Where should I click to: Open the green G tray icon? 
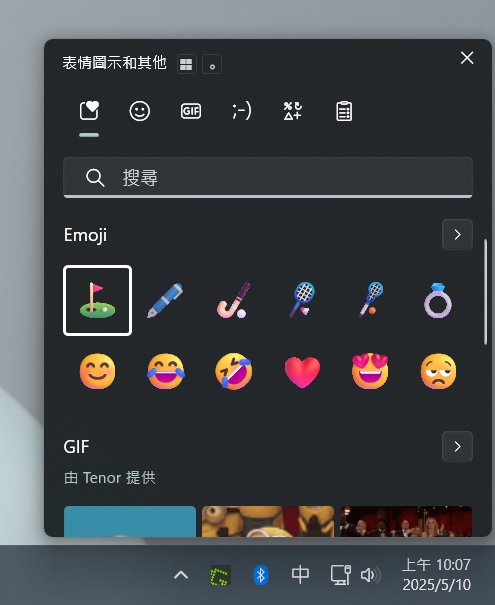tap(220, 575)
